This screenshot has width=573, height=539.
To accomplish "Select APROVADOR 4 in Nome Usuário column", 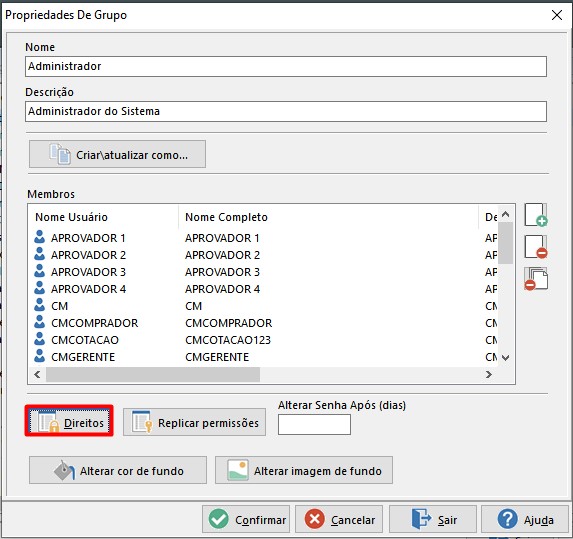I will 88,289.
